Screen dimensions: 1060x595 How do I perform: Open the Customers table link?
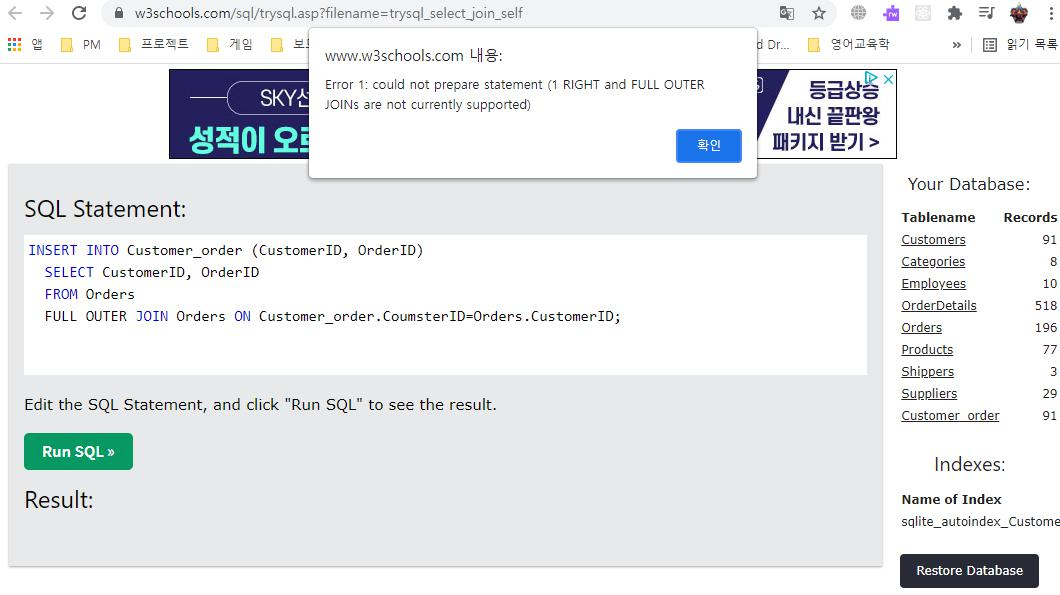point(933,239)
